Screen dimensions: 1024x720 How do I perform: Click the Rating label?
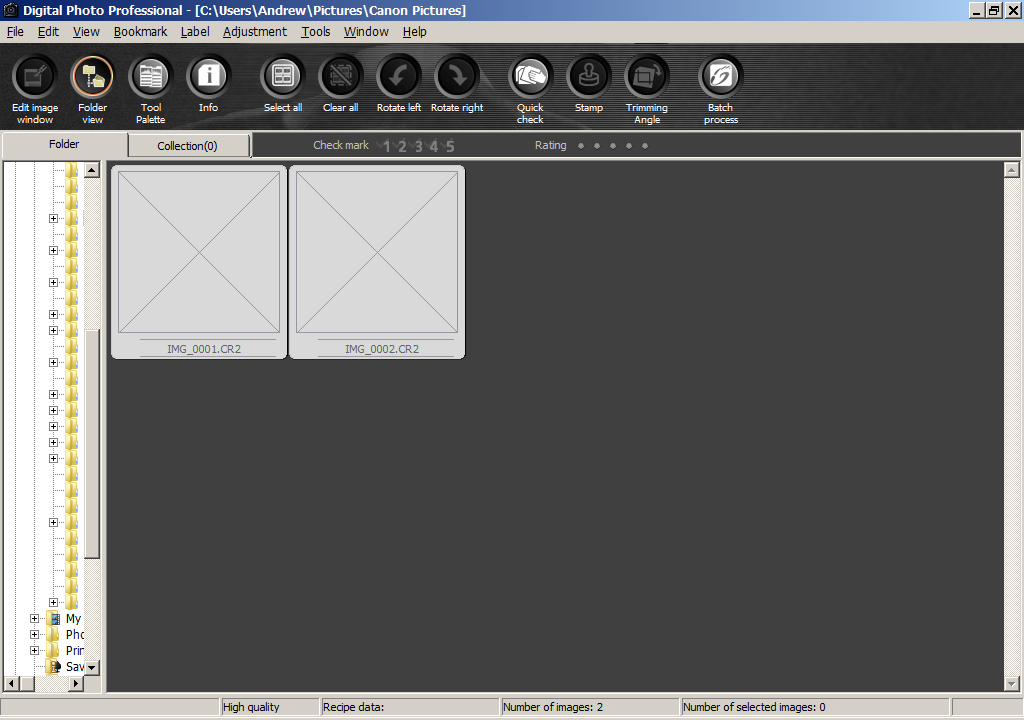[551, 145]
